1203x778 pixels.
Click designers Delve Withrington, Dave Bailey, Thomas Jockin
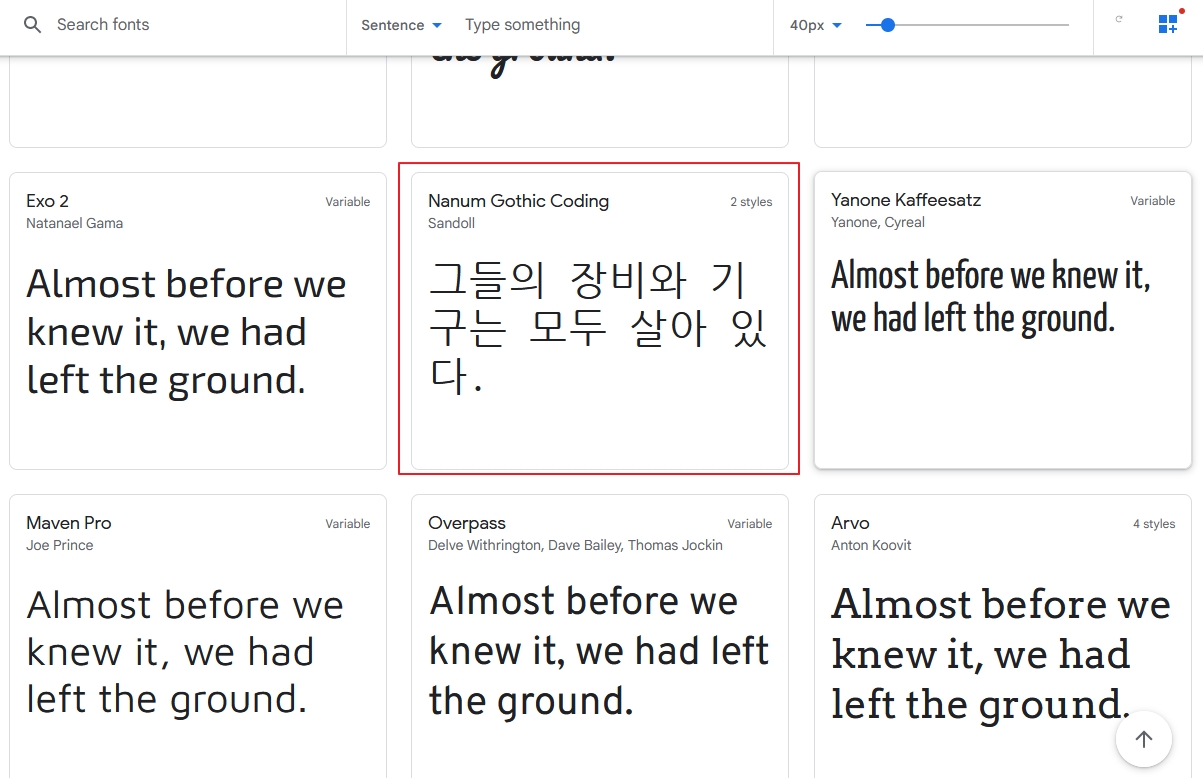pos(575,545)
